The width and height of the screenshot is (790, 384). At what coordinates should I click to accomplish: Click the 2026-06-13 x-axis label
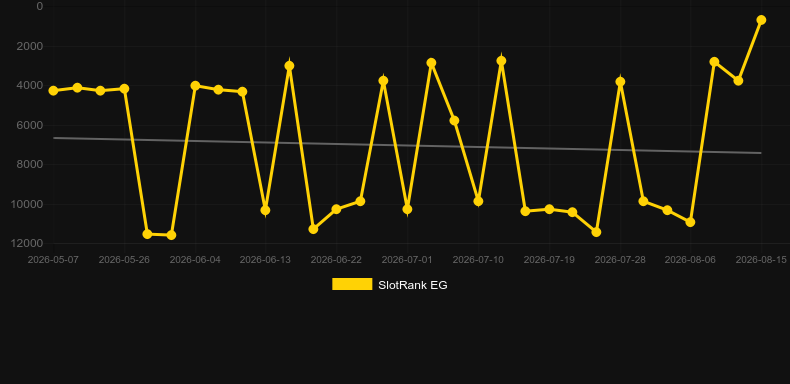(x=265, y=260)
